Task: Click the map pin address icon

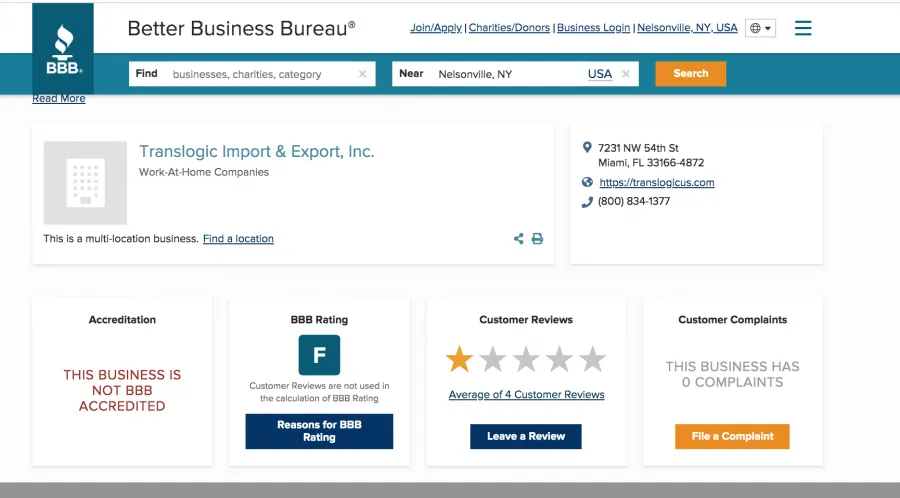Action: [x=587, y=147]
